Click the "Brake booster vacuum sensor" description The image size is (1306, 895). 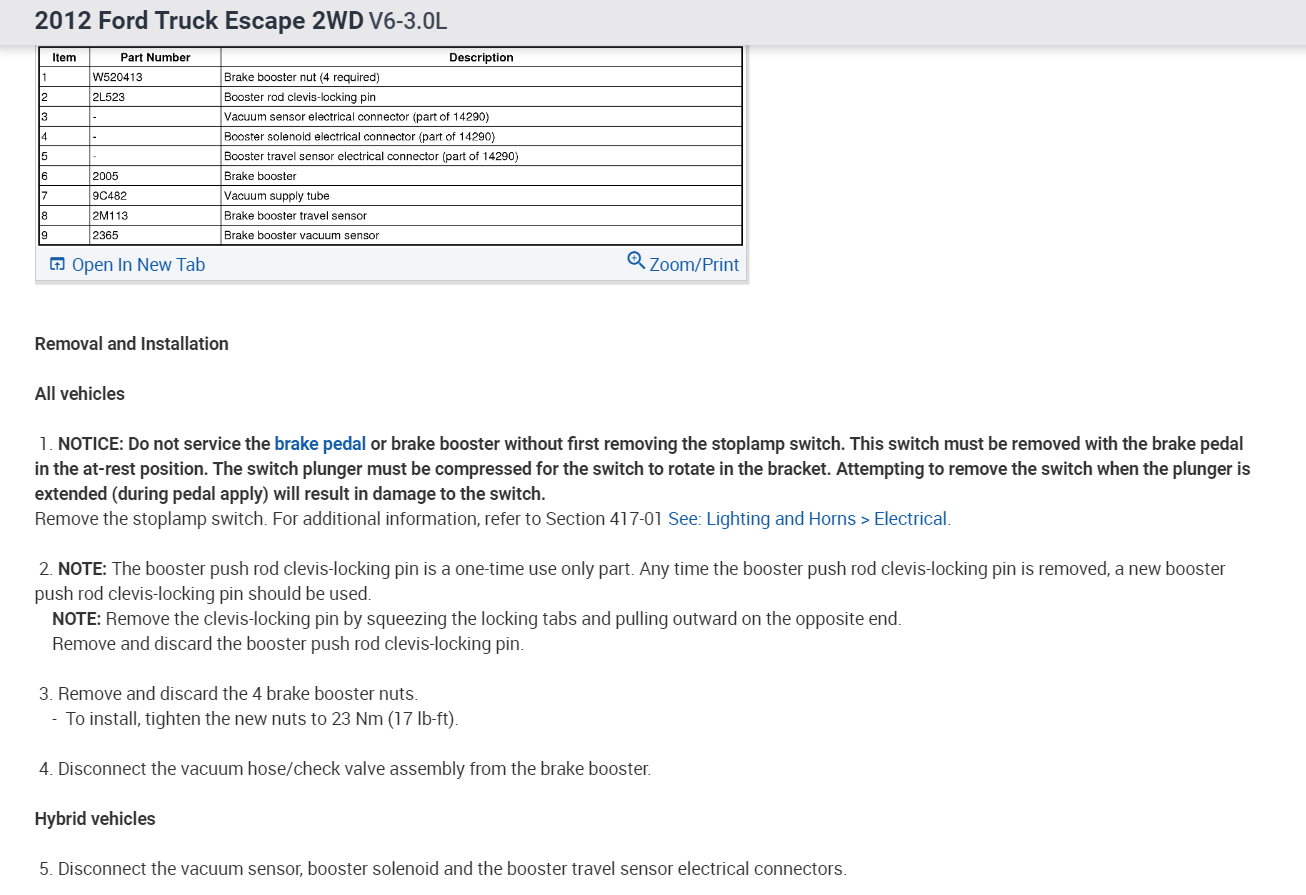tap(301, 236)
